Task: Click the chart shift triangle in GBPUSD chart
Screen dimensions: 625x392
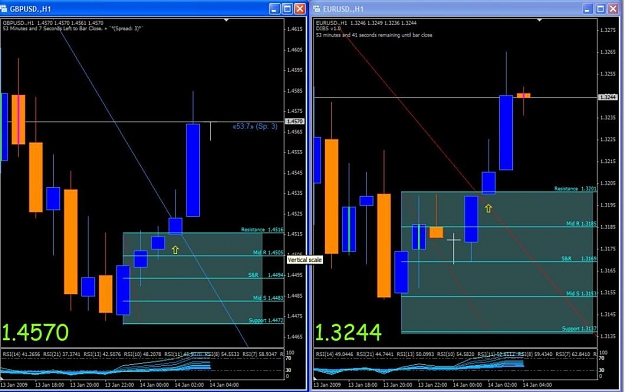Action: coord(226,20)
